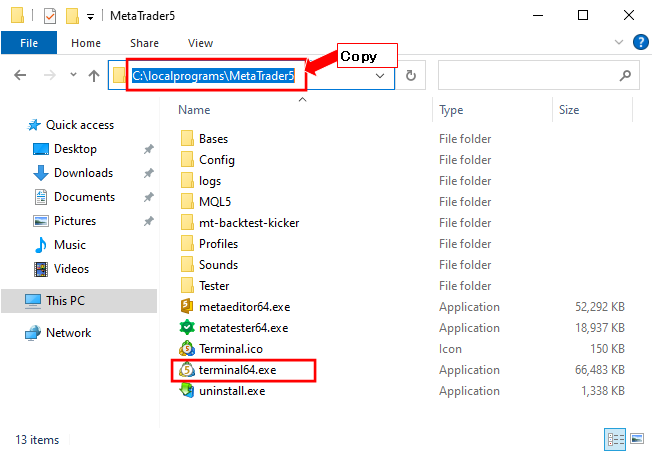
Task: Select the metaeditor64.exe file icon
Action: (x=187, y=307)
